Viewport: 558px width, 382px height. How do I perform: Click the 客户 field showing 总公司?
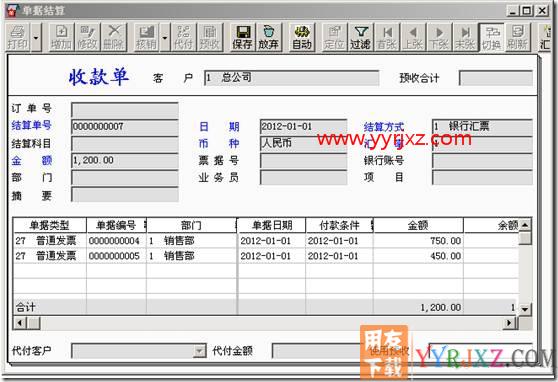tap(291, 78)
